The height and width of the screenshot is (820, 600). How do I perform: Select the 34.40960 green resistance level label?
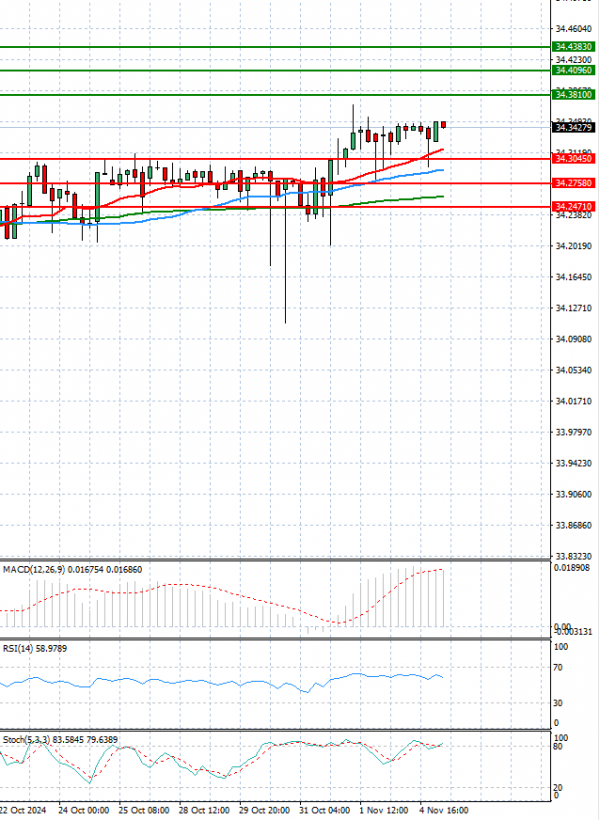point(573,71)
